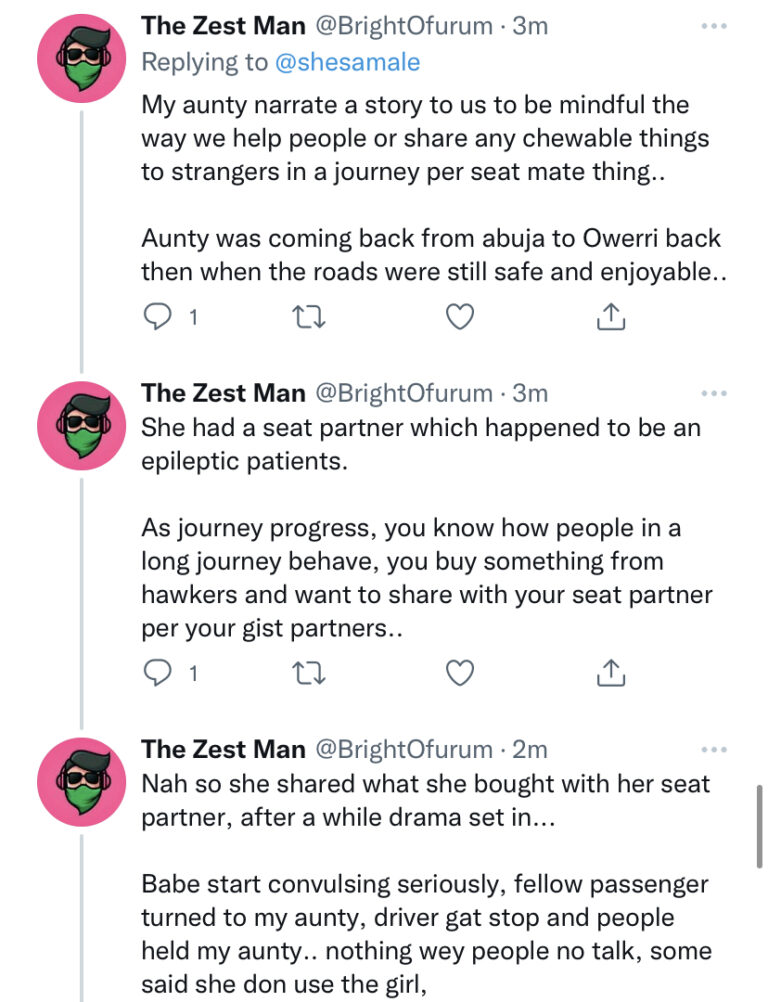Open The Zest Man name on first tweet
This screenshot has width=768, height=1002.
223,27
